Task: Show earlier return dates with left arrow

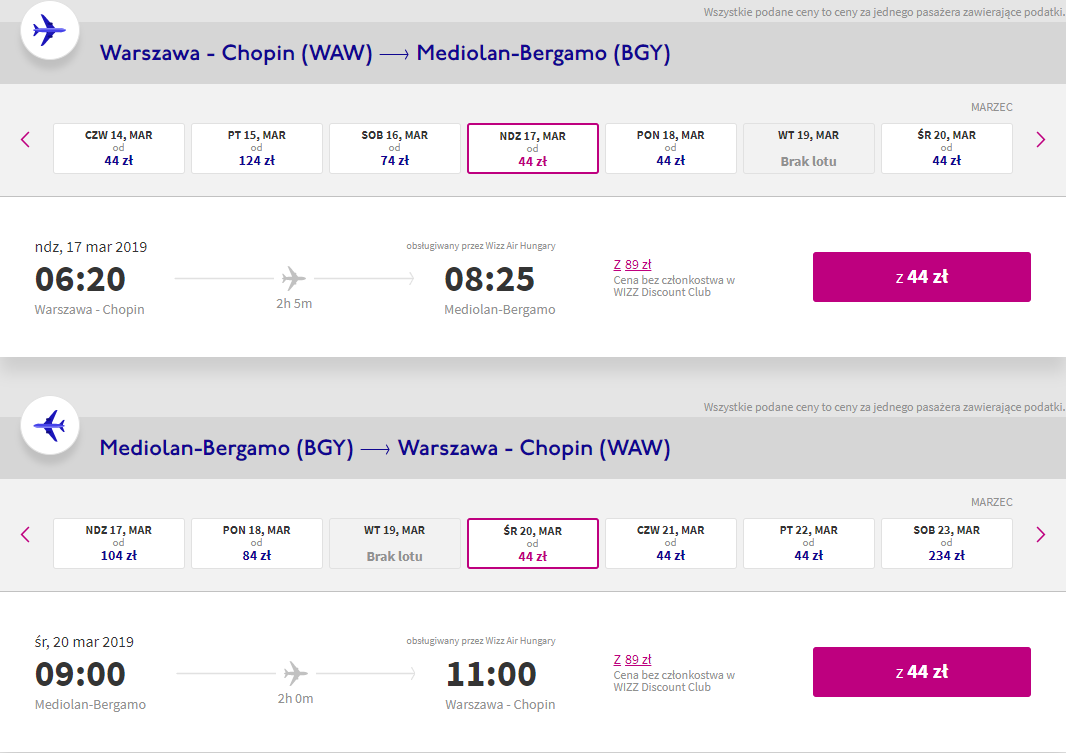Action: [26, 535]
